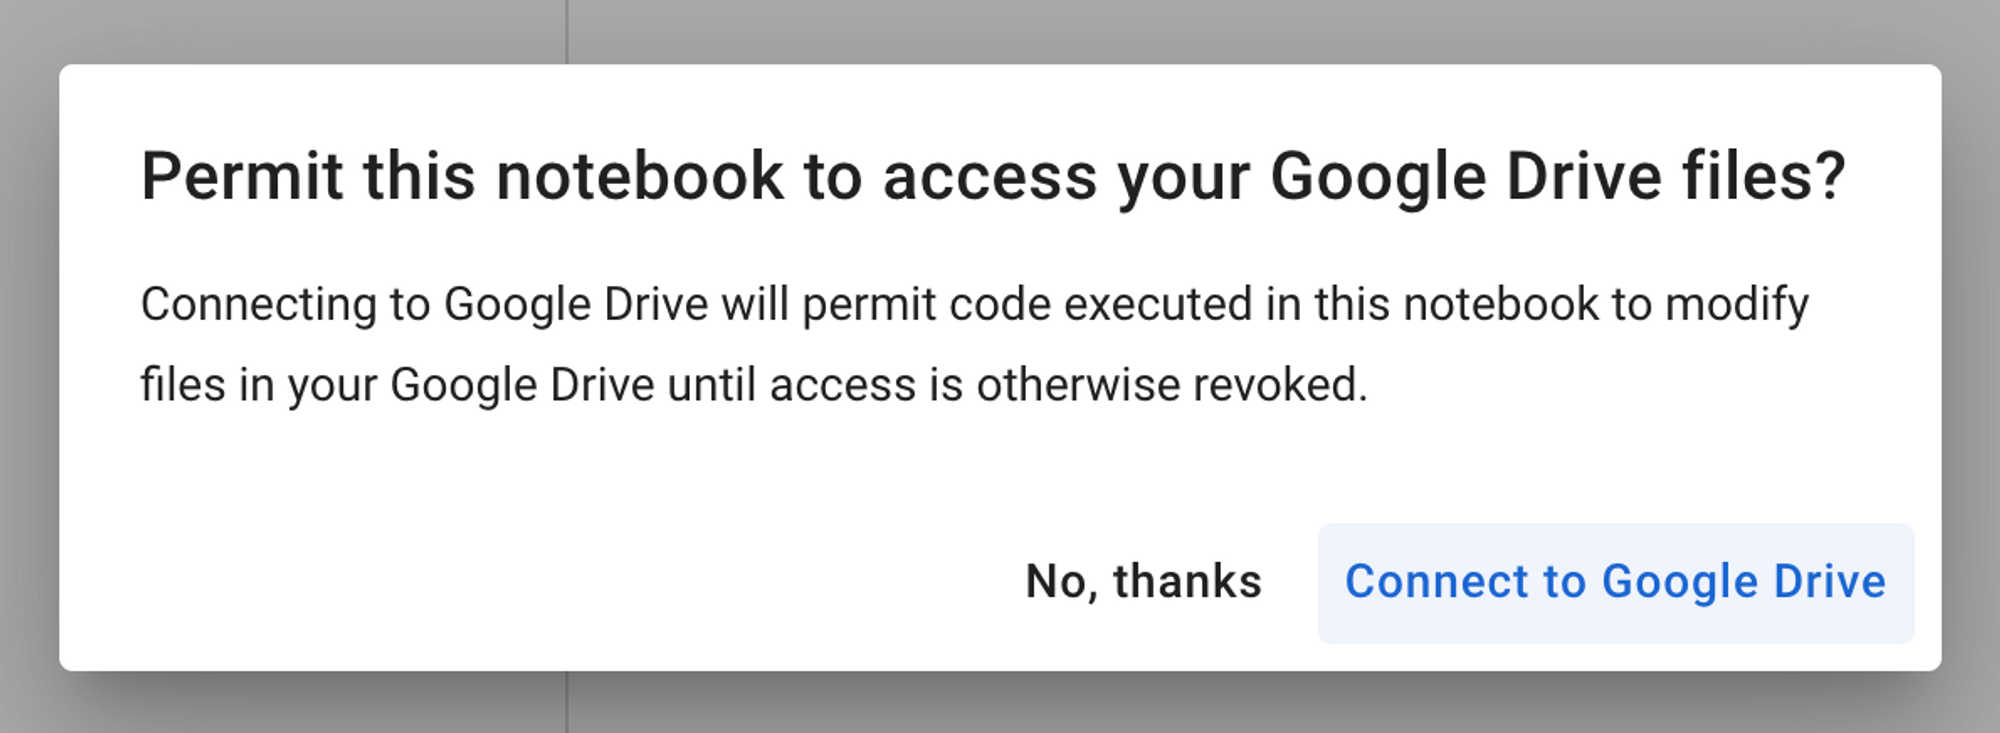Viewport: 2000px width, 733px height.
Task: Click the word "notebook" in the heading
Action: (x=640, y=177)
